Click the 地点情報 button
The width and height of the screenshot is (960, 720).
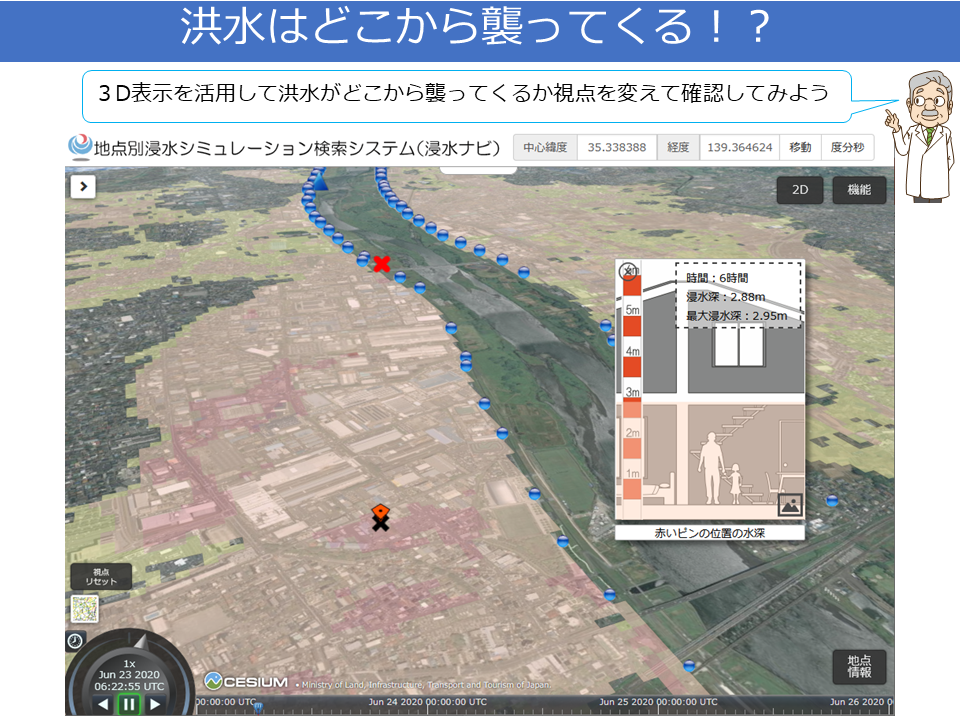(x=858, y=666)
